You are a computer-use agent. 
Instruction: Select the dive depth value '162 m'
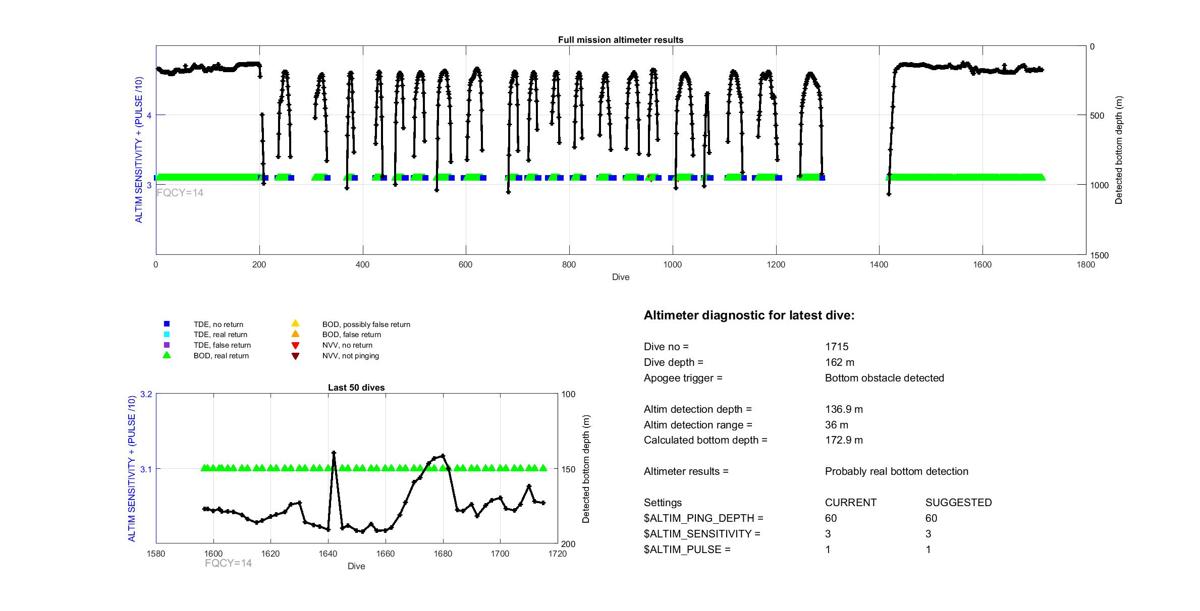(x=839, y=362)
